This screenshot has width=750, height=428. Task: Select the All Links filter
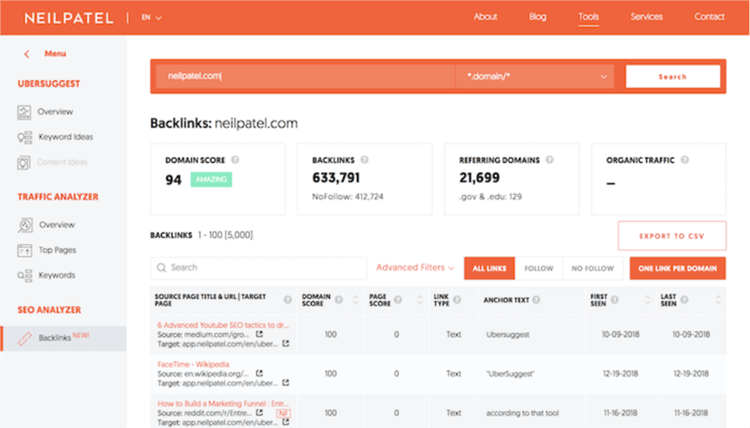pyautogui.click(x=489, y=268)
